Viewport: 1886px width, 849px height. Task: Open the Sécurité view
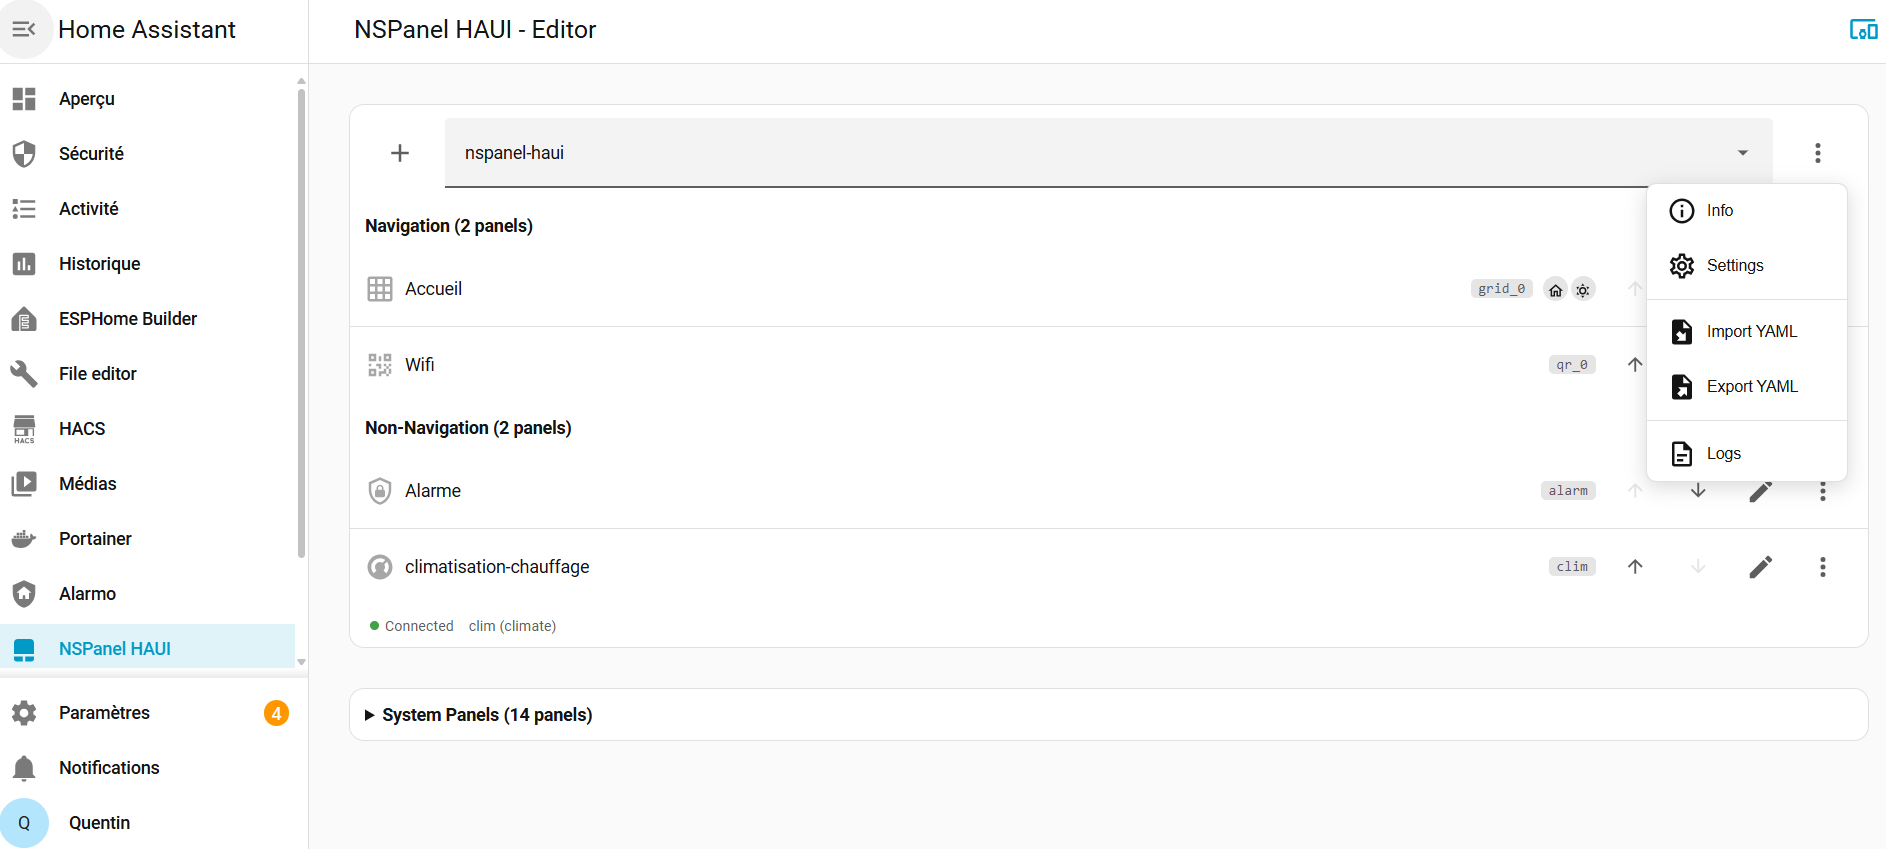148,154
